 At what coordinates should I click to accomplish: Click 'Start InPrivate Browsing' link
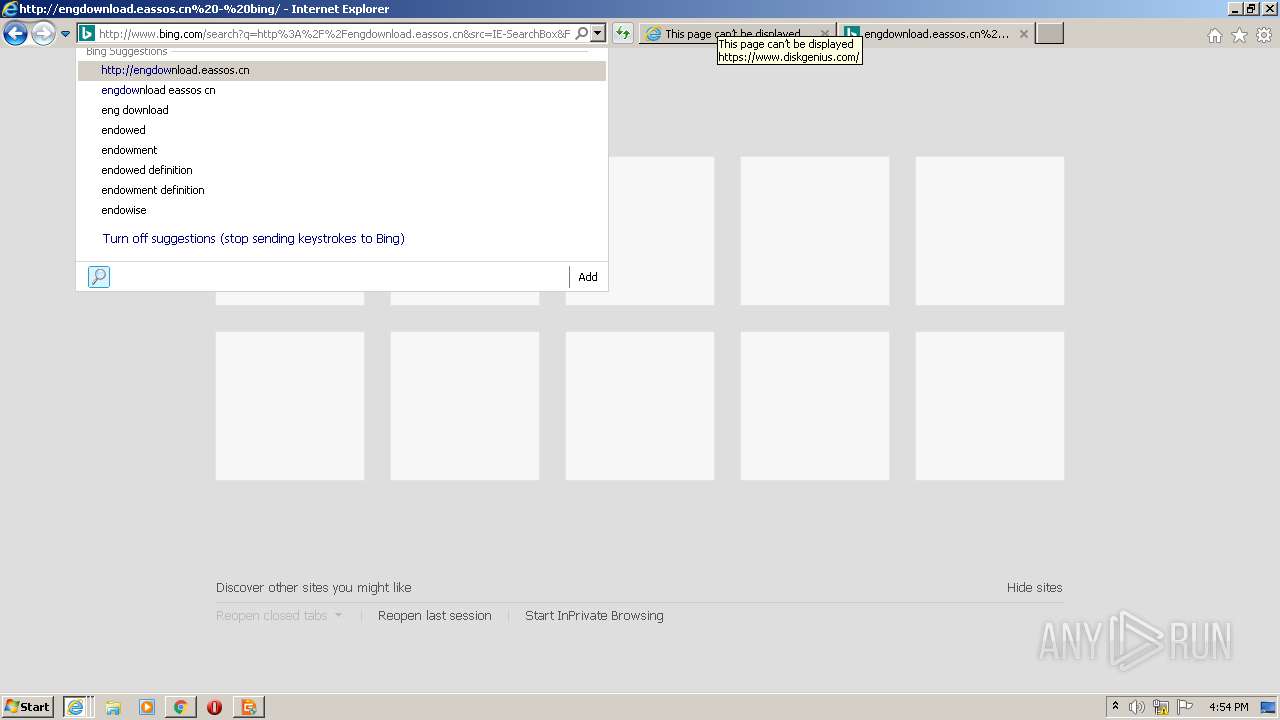[594, 616]
